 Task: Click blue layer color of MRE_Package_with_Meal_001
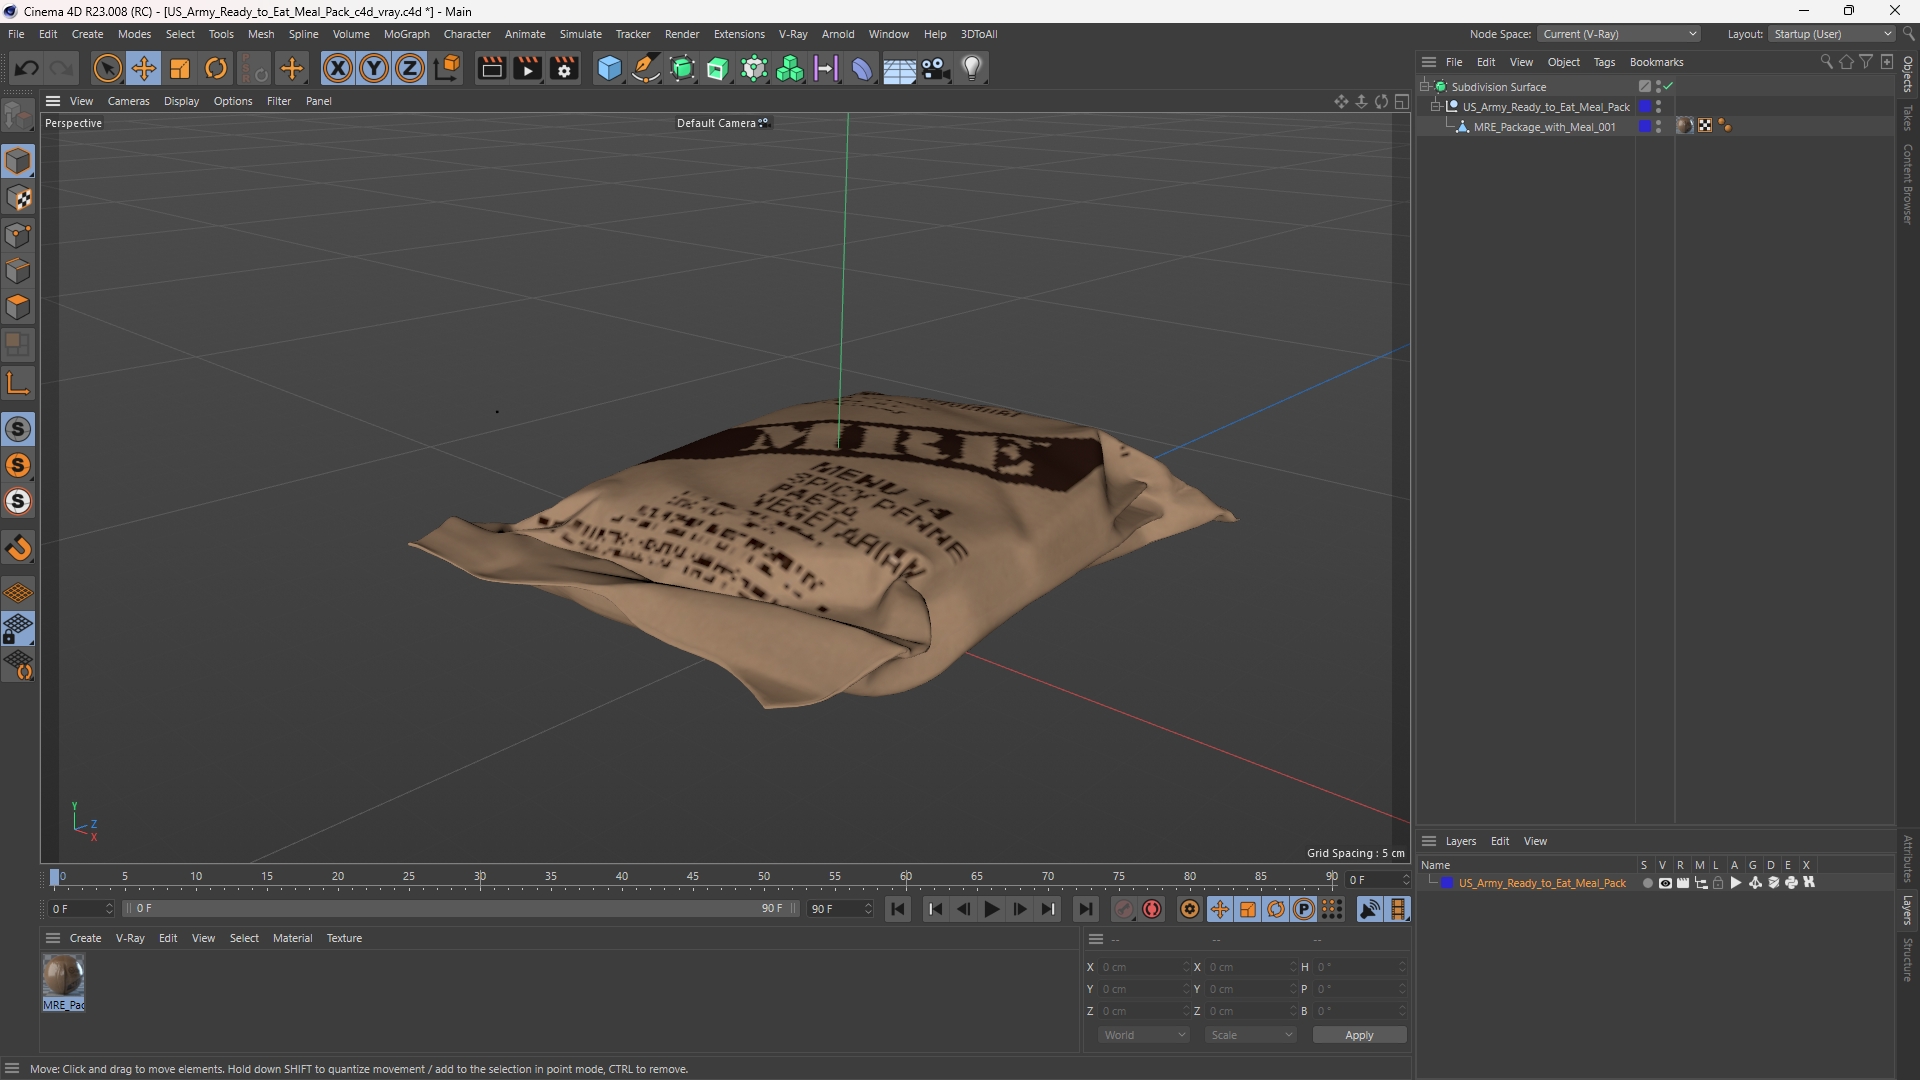click(x=1645, y=127)
